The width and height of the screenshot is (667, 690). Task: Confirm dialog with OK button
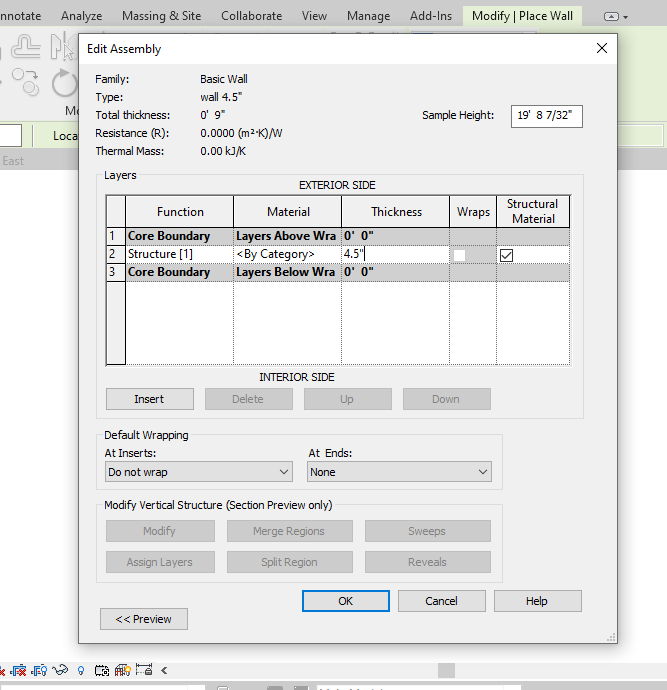coord(345,601)
